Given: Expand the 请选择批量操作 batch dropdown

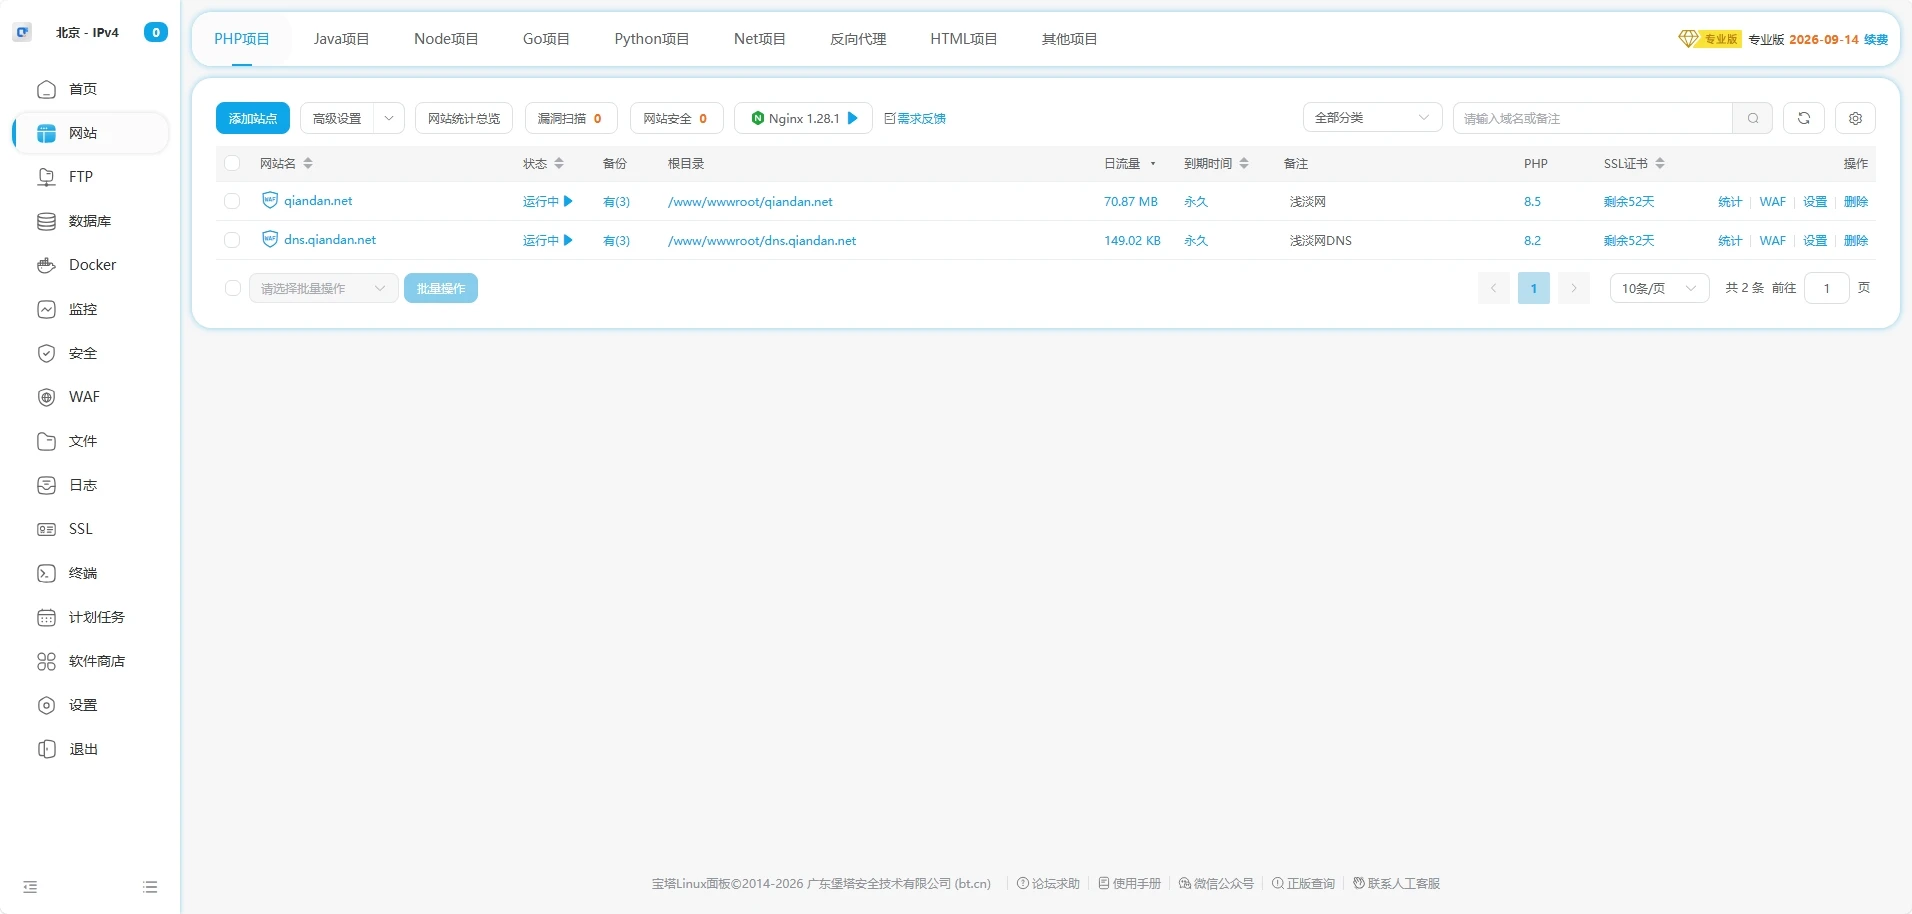Looking at the screenshot, I should (x=323, y=288).
